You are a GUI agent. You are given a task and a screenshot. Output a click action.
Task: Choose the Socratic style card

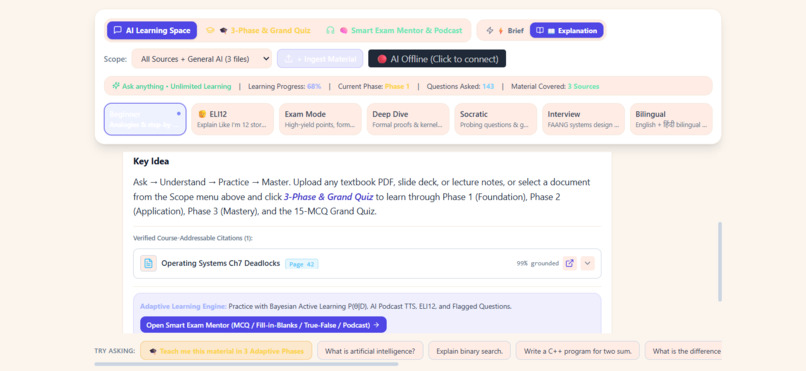pyautogui.click(x=496, y=119)
